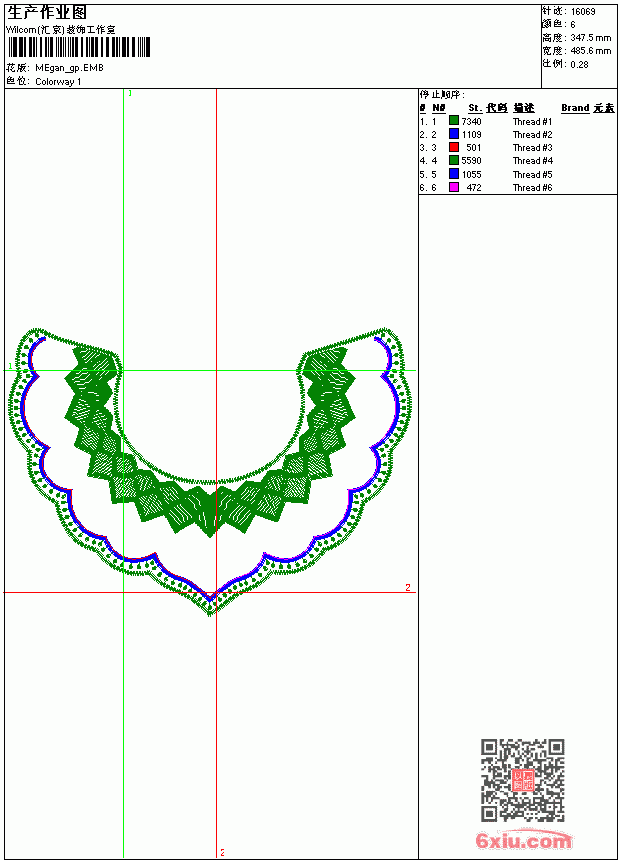Click the QR code image
This screenshot has height=860, width=620.
(x=523, y=780)
